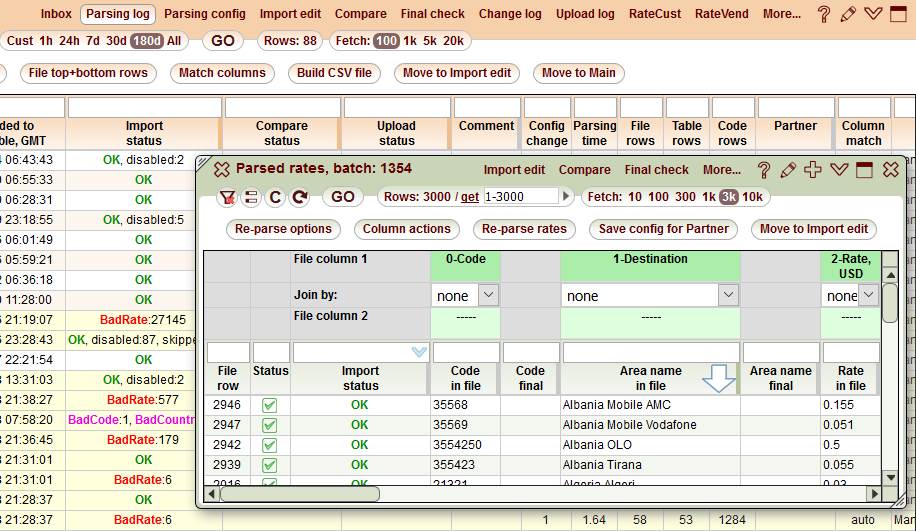Open Final check in Parsed rates panel
This screenshot has width=916, height=531.
click(657, 170)
